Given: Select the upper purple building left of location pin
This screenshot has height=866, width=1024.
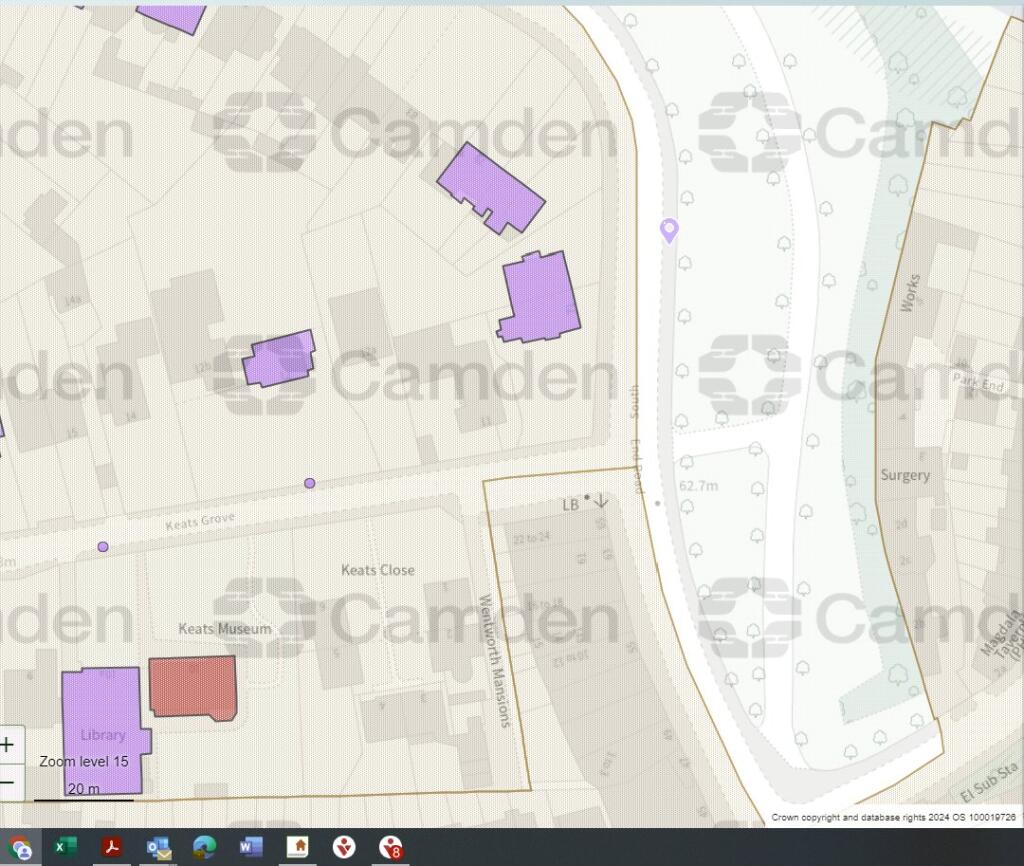Looking at the screenshot, I should [490, 187].
